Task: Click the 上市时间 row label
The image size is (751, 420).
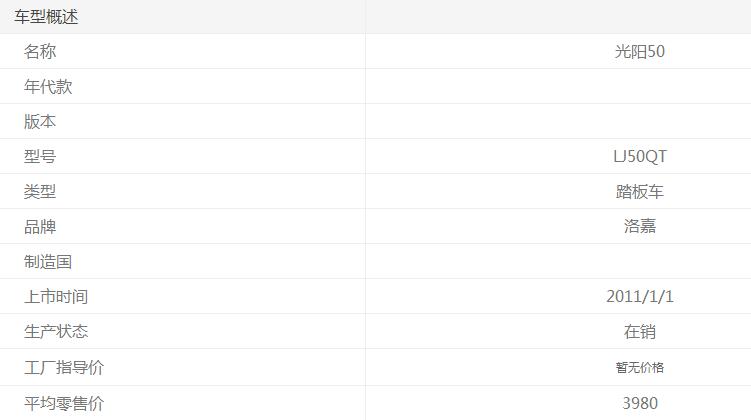Action: click(x=56, y=297)
